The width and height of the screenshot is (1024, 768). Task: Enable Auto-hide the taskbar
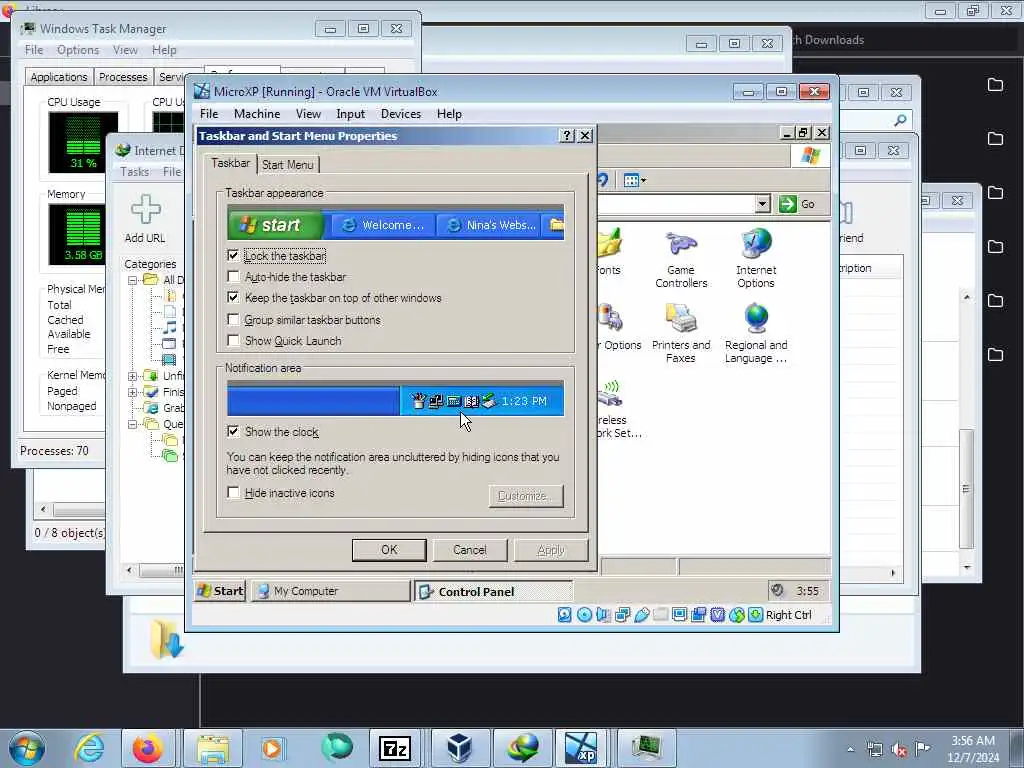233,276
